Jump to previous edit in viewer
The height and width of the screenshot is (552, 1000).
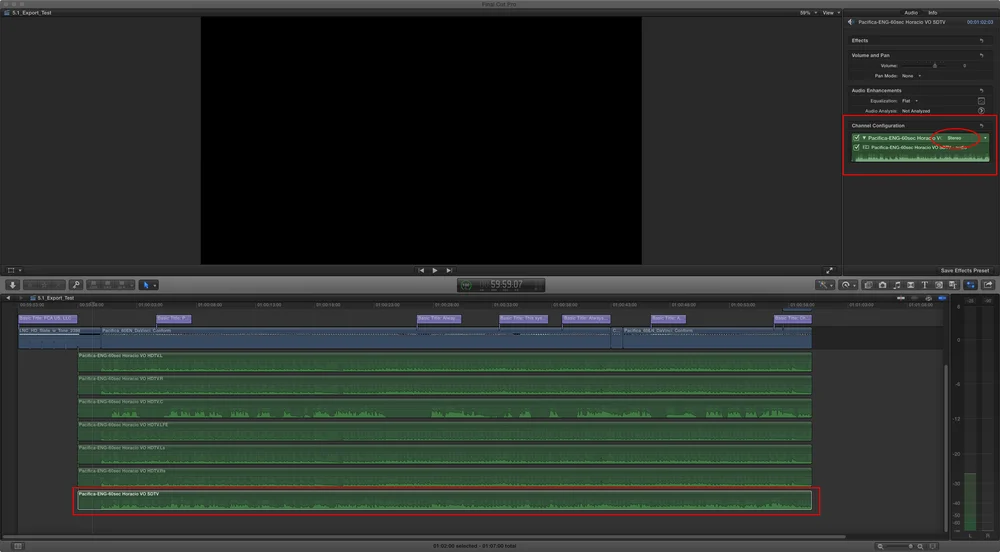pyautogui.click(x=421, y=270)
